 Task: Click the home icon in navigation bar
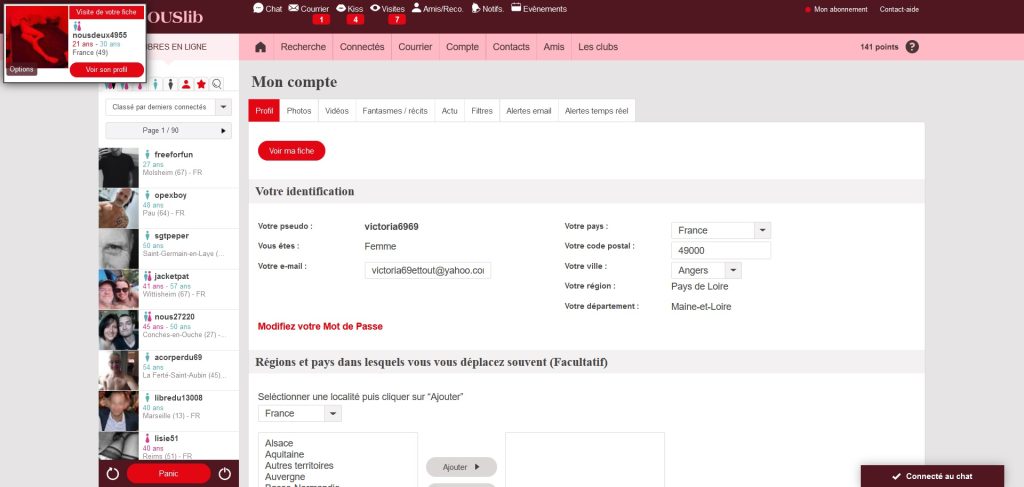pos(260,47)
